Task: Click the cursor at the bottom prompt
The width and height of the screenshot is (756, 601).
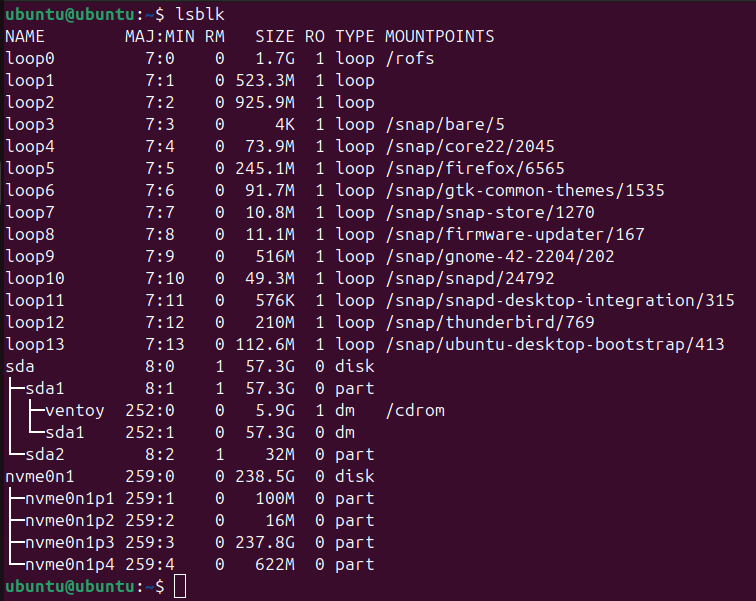Action: [179, 587]
